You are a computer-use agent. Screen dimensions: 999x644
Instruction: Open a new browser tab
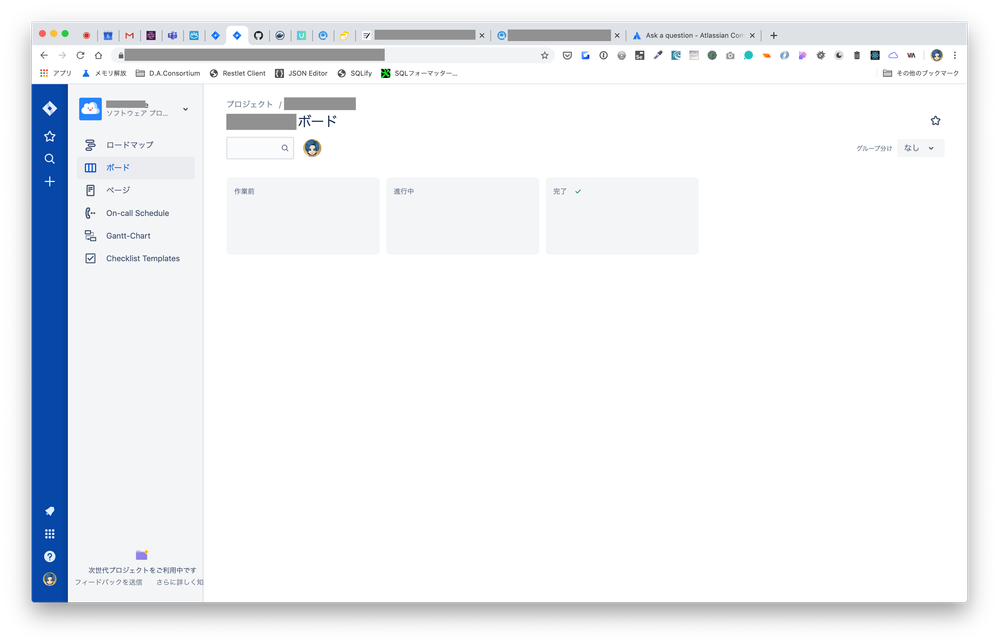click(773, 36)
